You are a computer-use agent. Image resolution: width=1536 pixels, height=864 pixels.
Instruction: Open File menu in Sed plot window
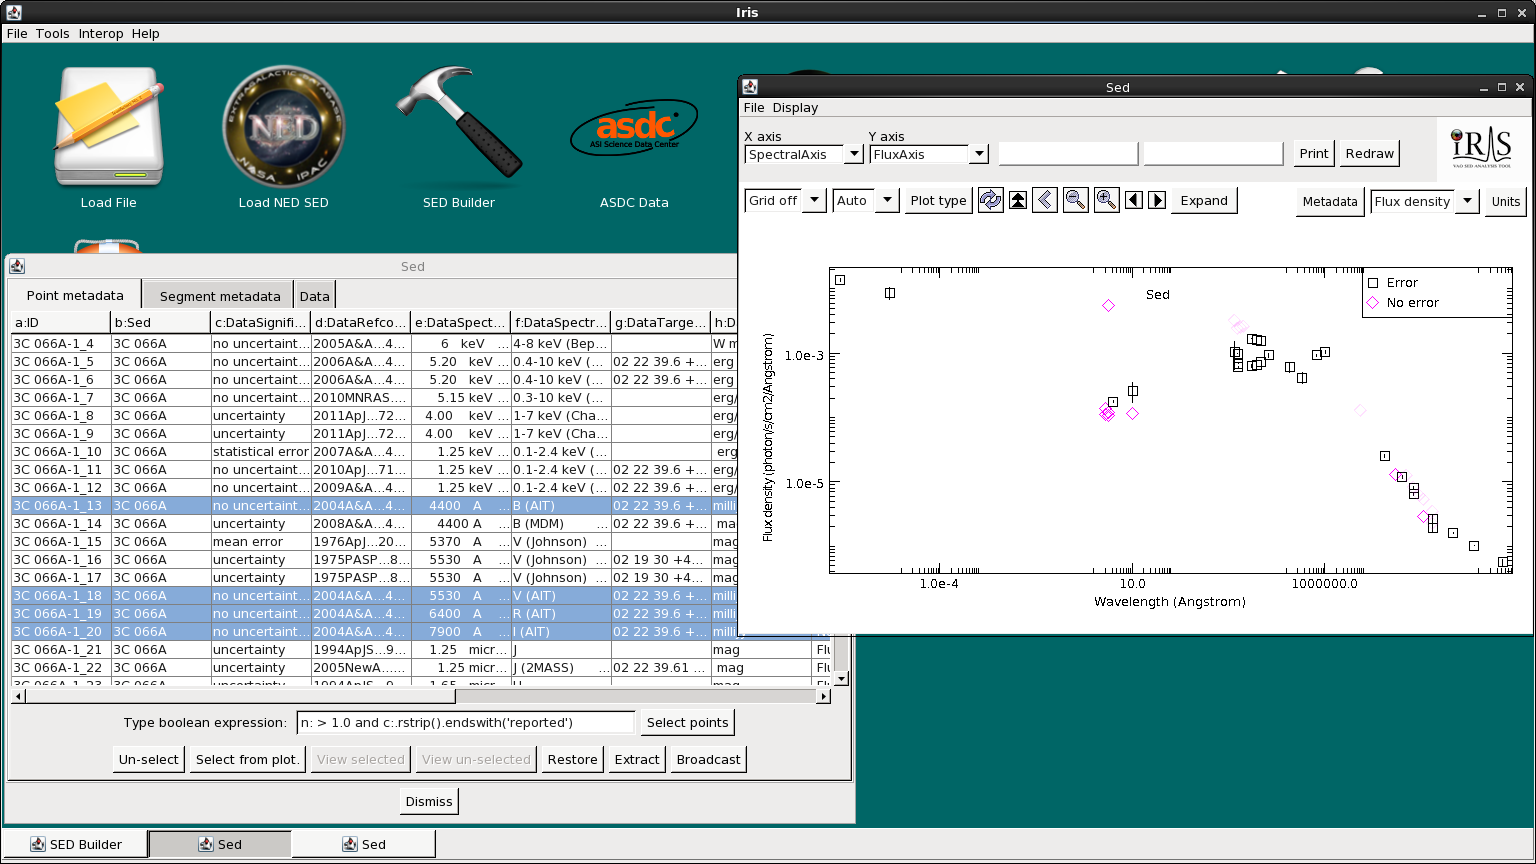[754, 107]
